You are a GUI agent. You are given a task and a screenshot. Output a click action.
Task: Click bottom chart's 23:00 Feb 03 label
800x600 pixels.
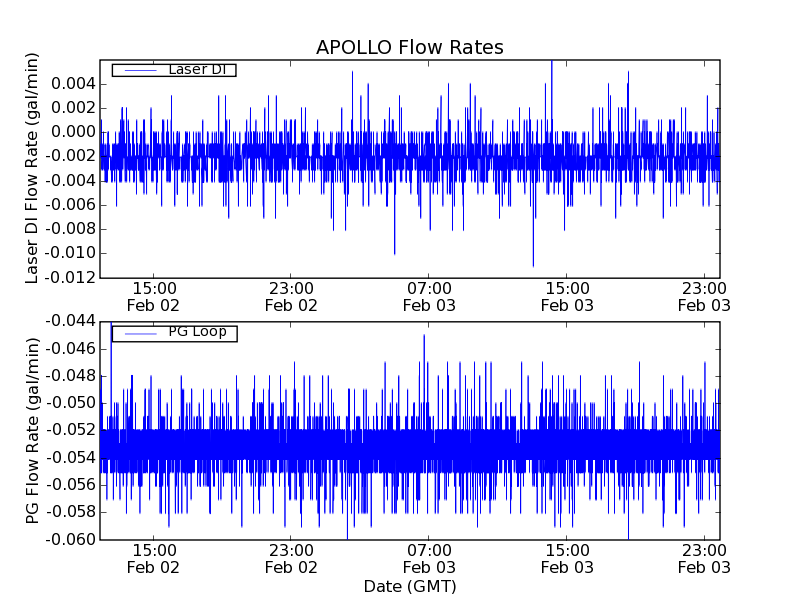tap(704, 559)
